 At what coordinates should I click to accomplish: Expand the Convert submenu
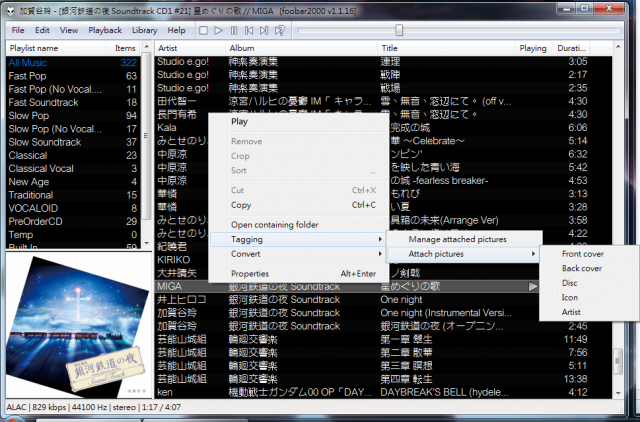tap(299, 254)
